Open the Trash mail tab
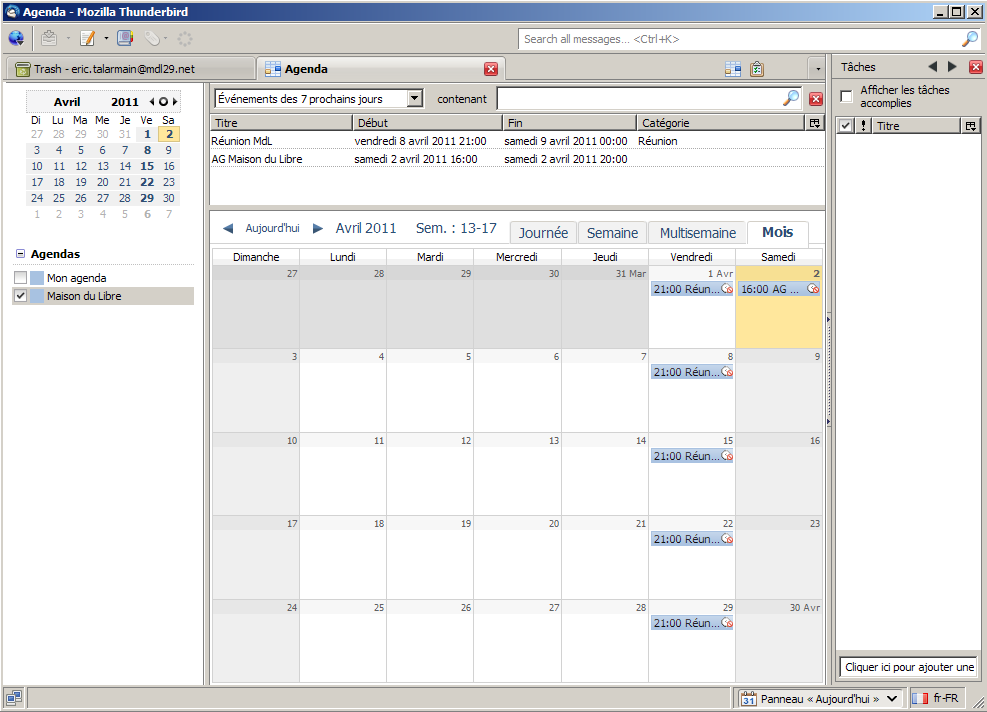Screen dimensions: 987x712 (127, 69)
